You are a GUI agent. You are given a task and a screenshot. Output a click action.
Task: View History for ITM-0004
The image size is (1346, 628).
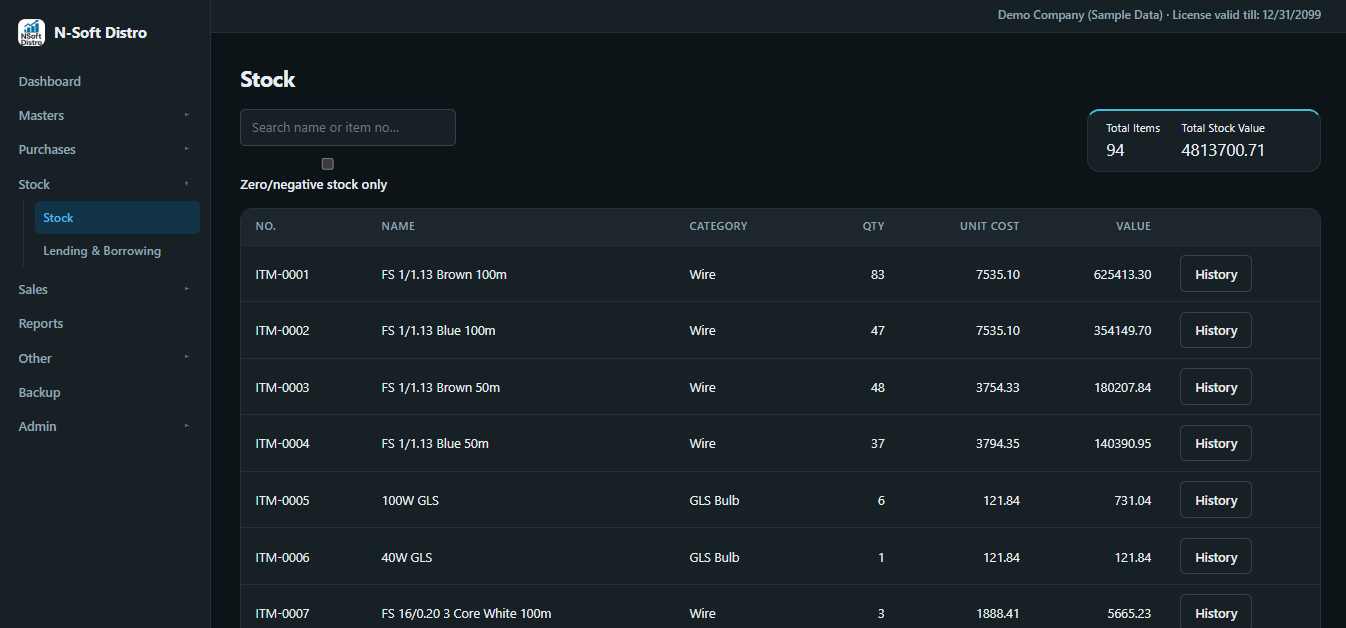pos(1216,443)
